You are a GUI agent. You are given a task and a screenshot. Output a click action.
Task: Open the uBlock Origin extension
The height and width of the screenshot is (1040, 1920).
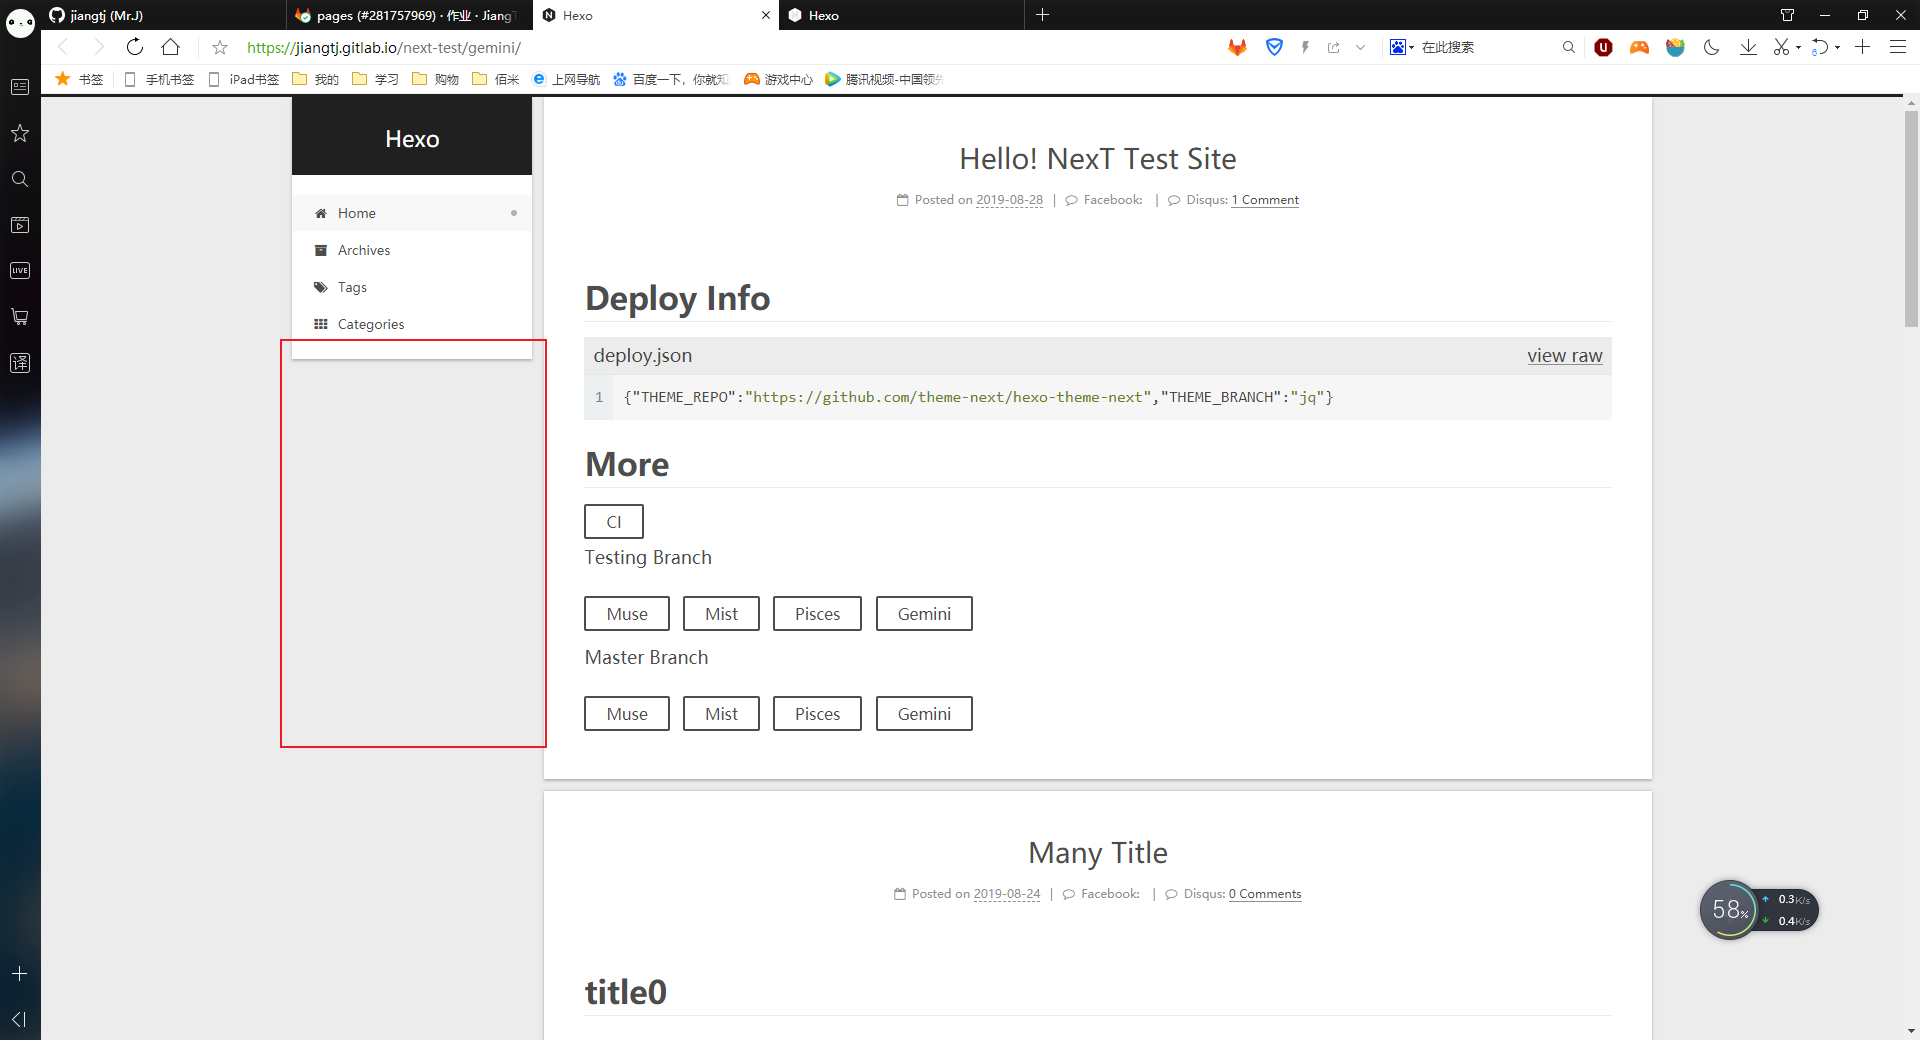tap(1603, 47)
